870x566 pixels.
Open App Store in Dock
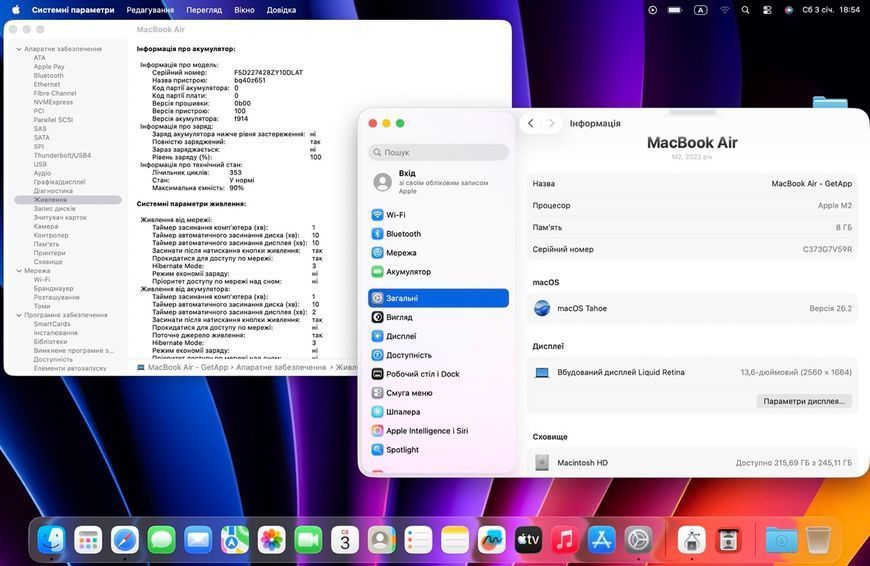(x=601, y=539)
